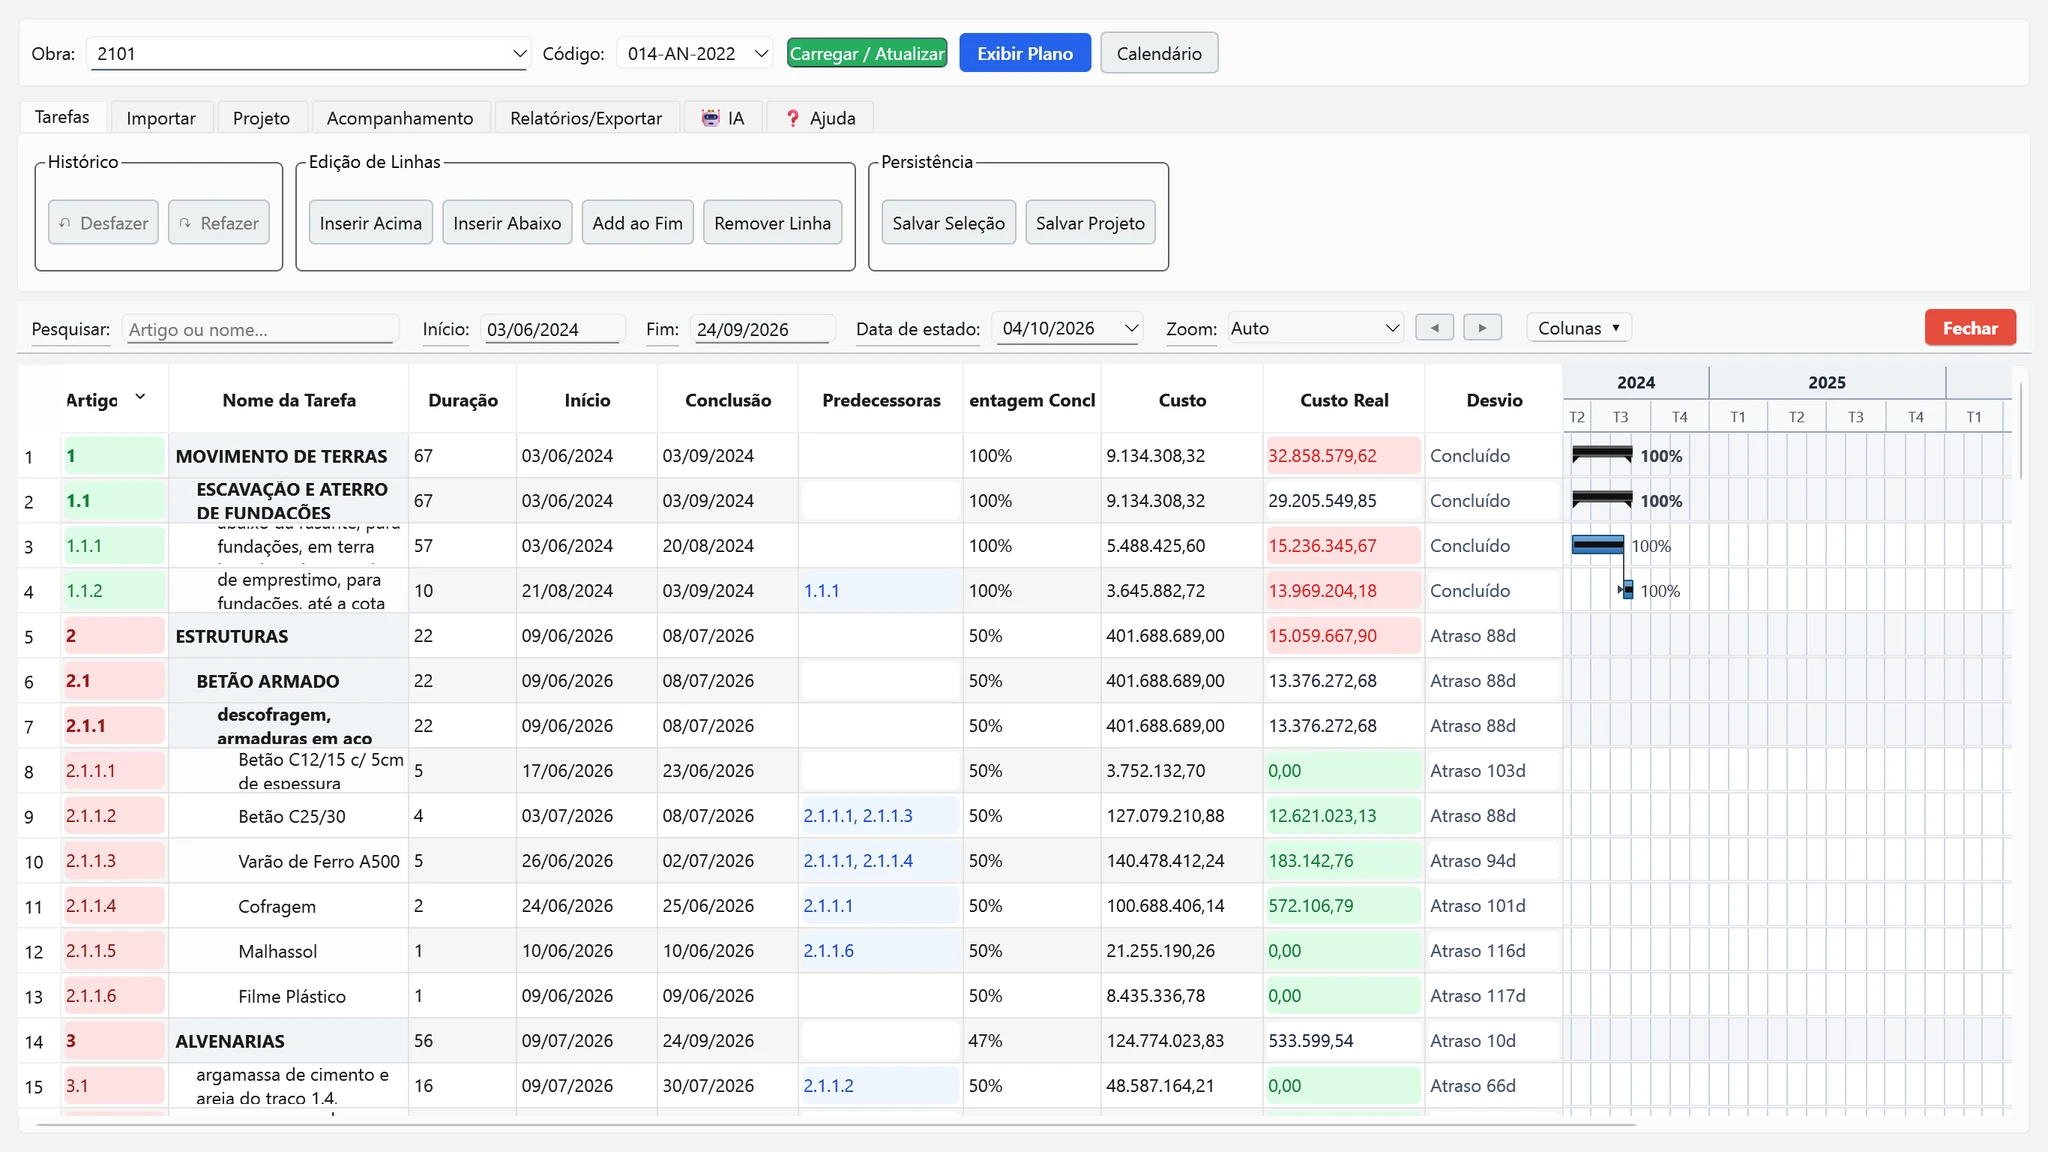
Task: Click the horizontal scrollbar below the table
Action: click(836, 1125)
